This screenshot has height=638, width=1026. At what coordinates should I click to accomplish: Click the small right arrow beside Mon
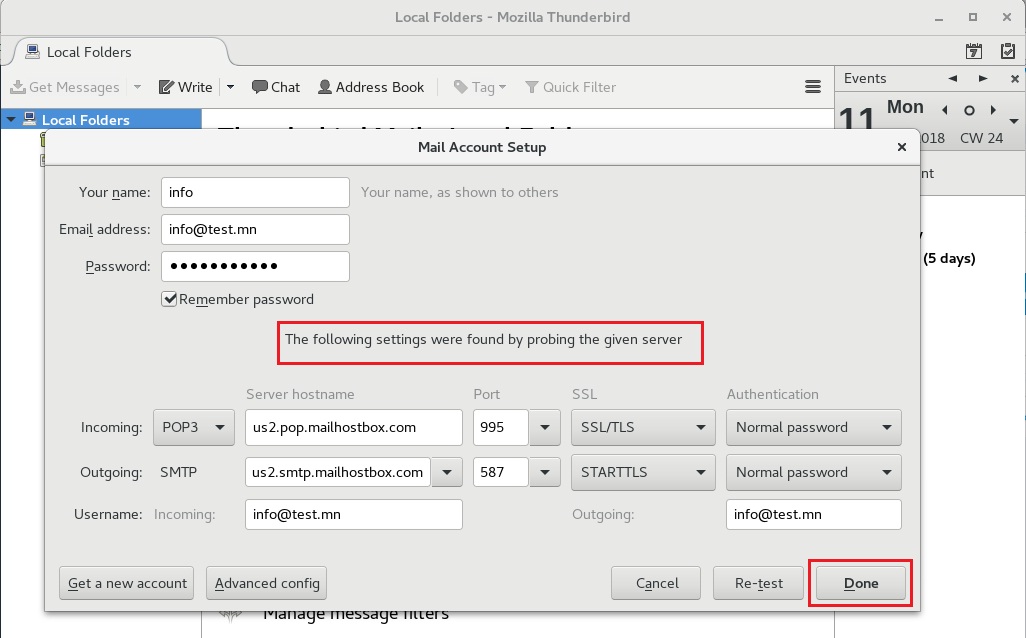click(x=993, y=110)
